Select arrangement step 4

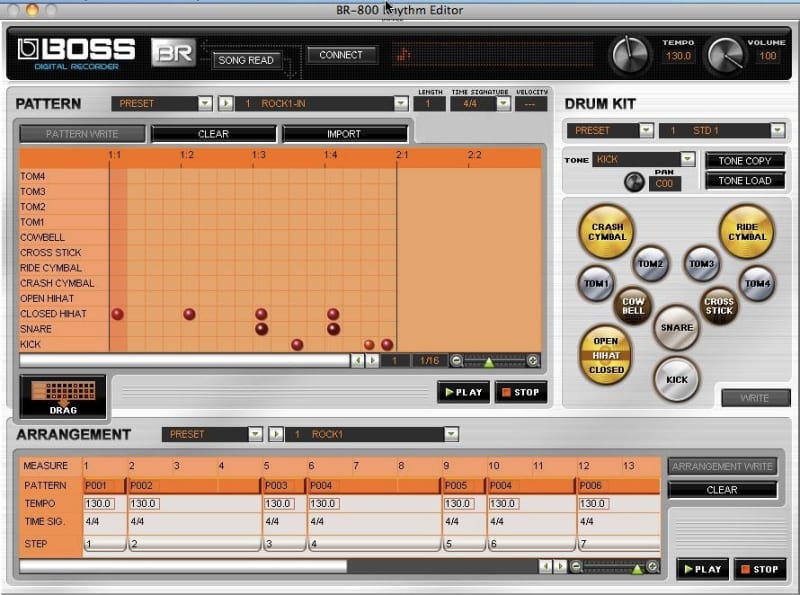374,544
